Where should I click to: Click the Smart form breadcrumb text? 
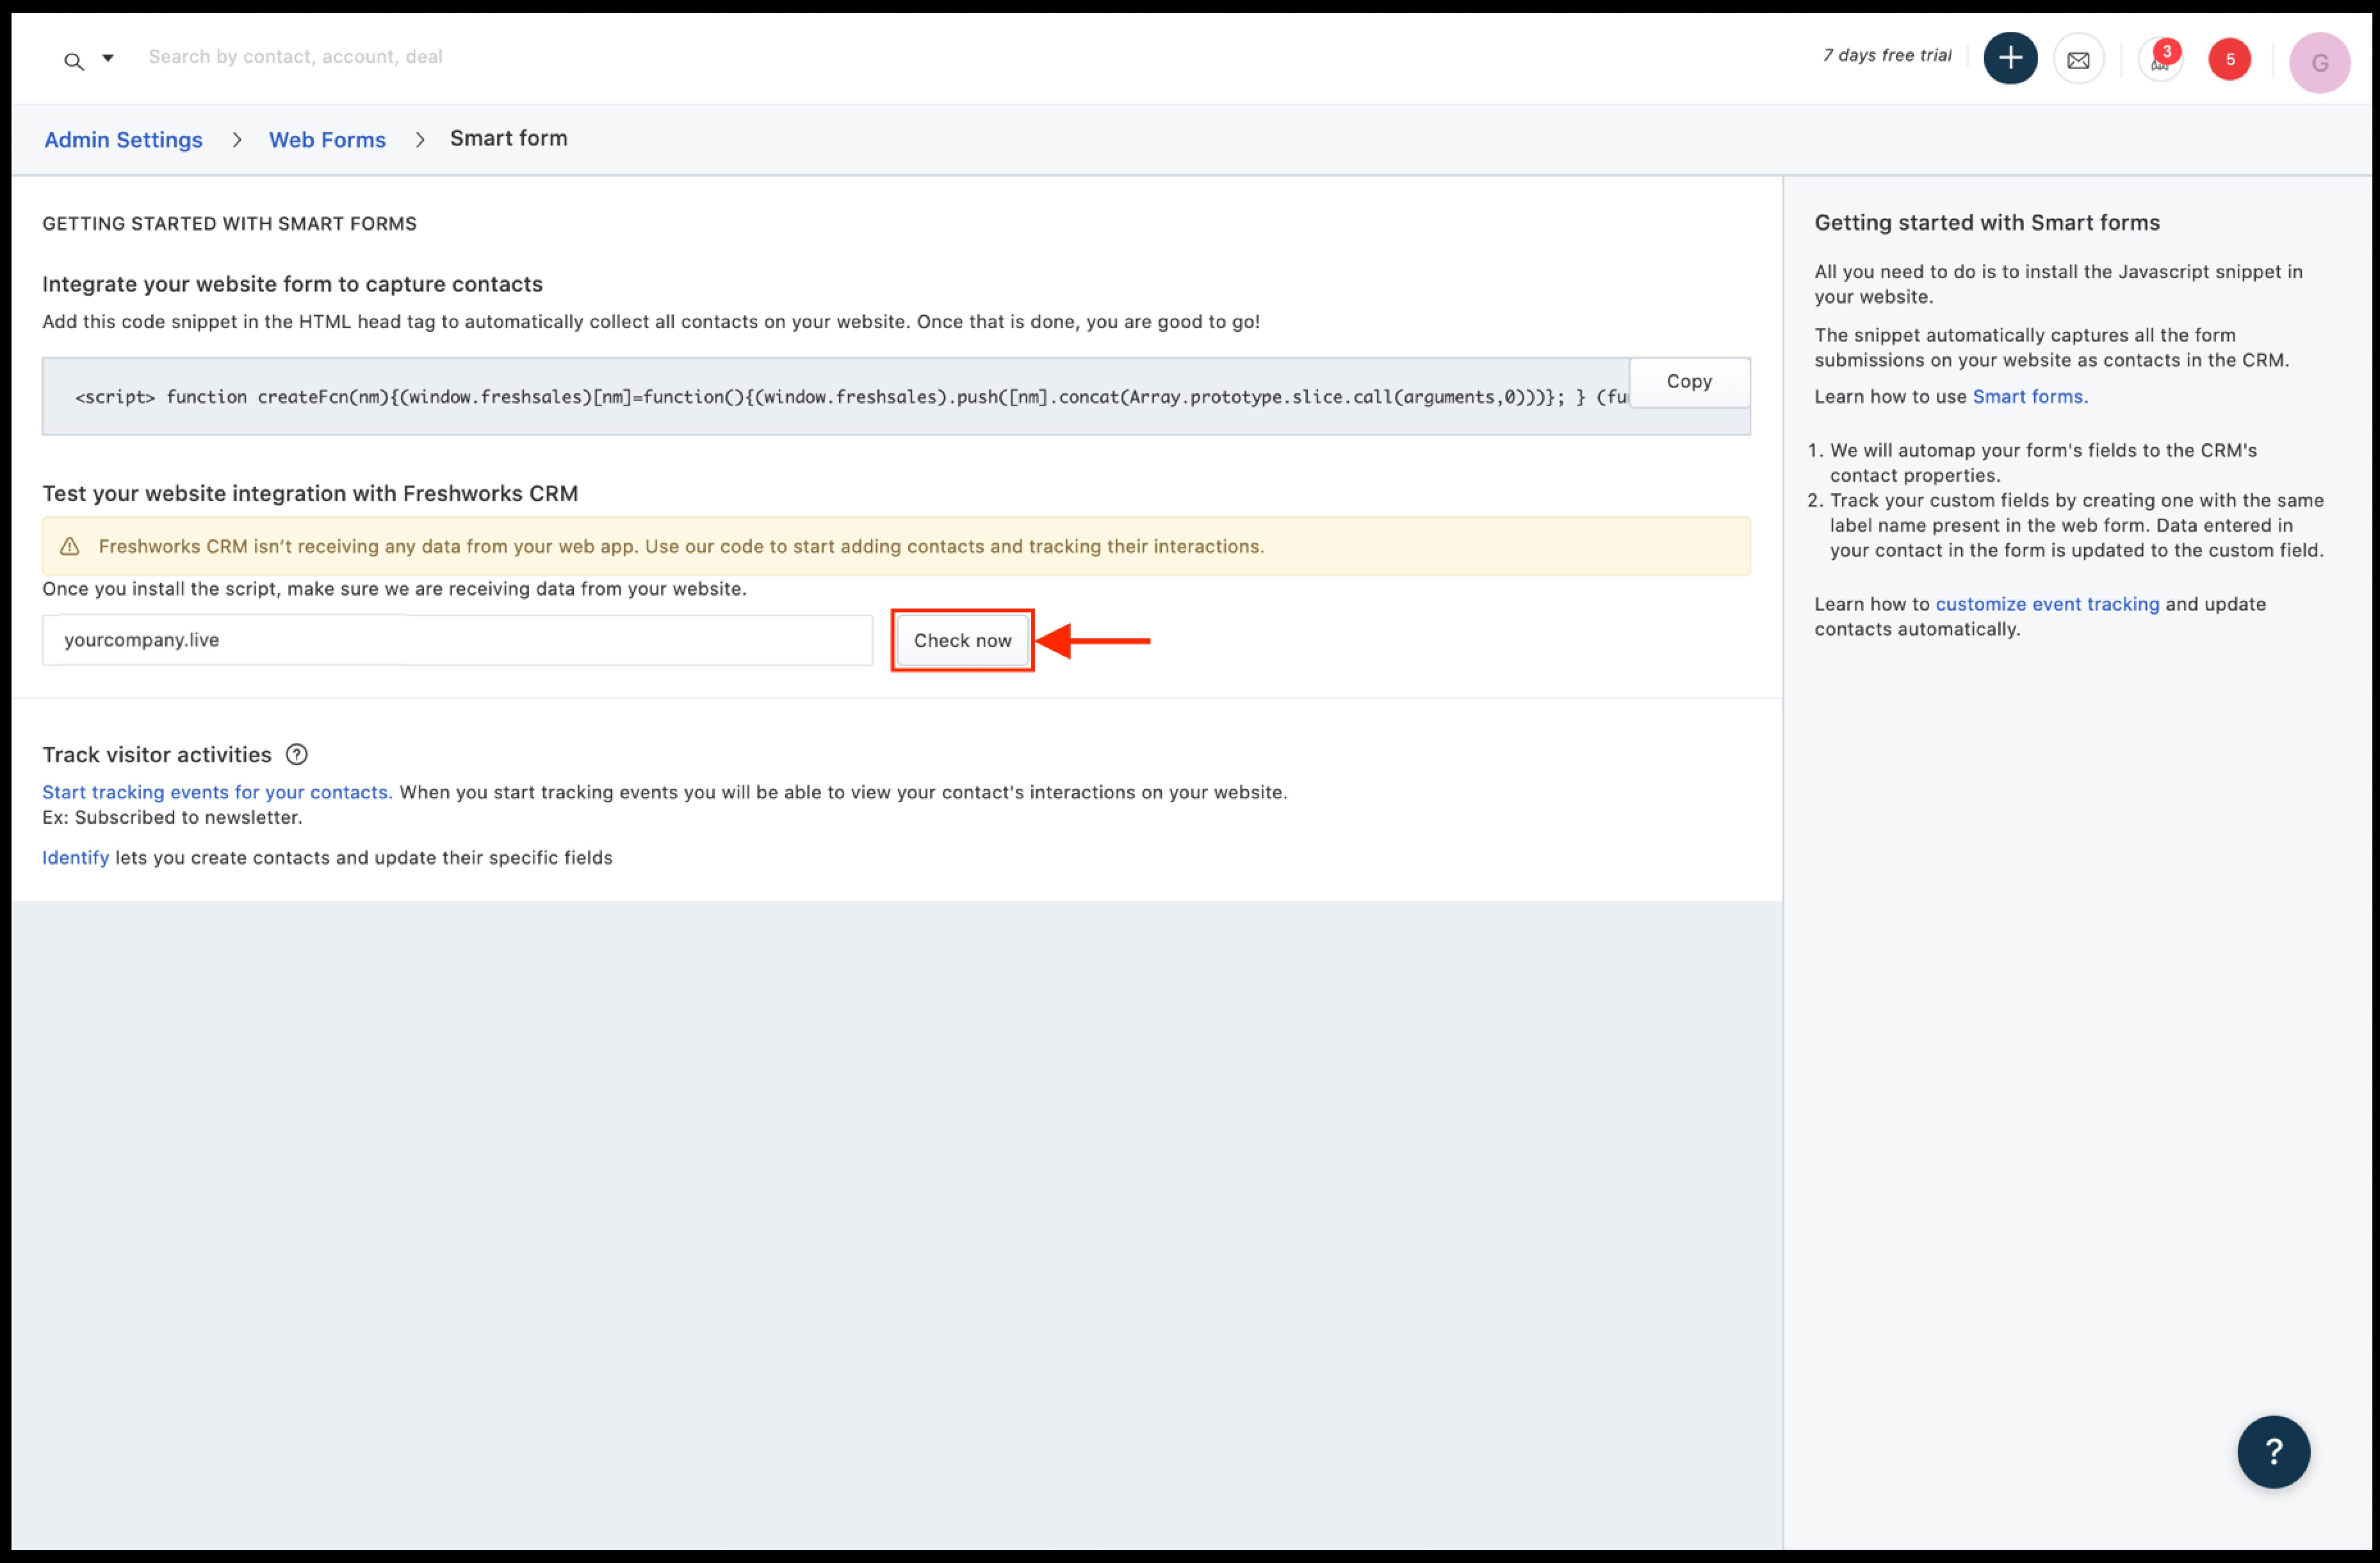(508, 138)
